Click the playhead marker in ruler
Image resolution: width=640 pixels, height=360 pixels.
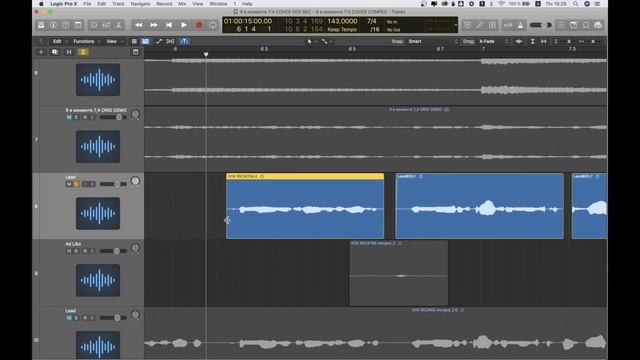(x=206, y=54)
